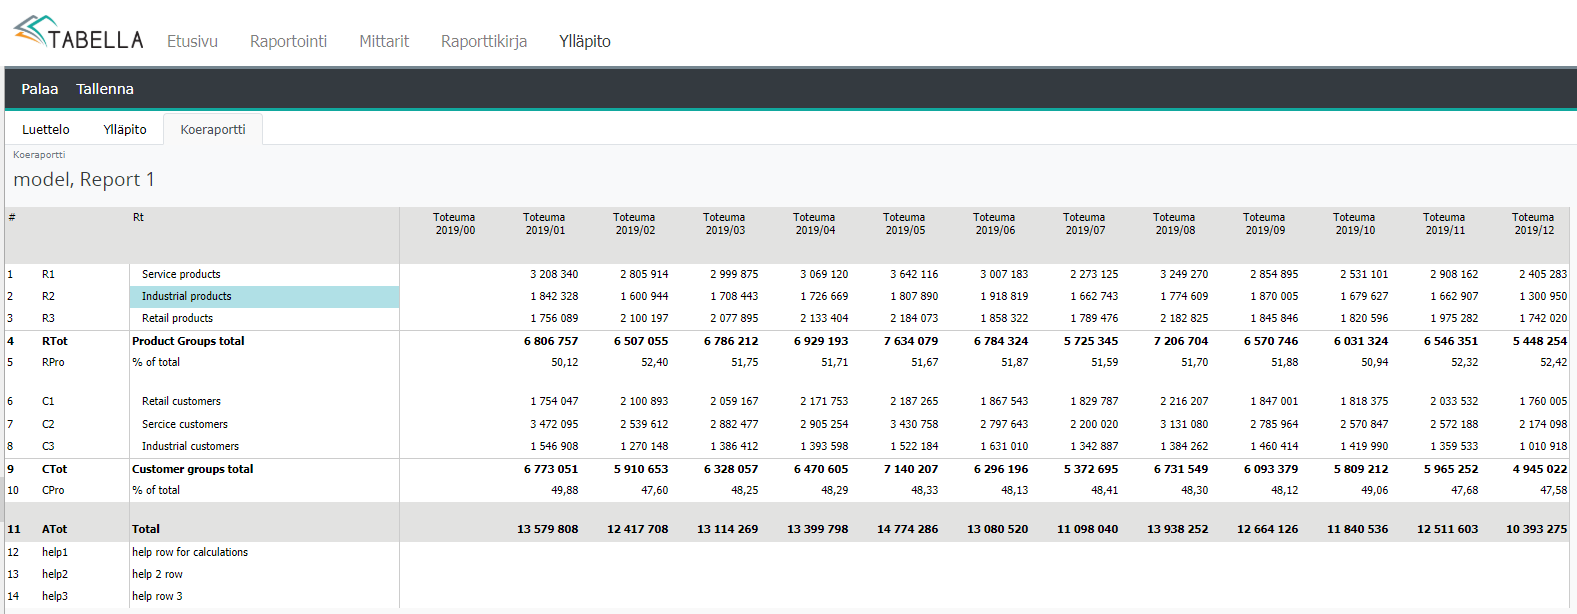
Task: Go to the Mittarit menu
Action: [384, 41]
